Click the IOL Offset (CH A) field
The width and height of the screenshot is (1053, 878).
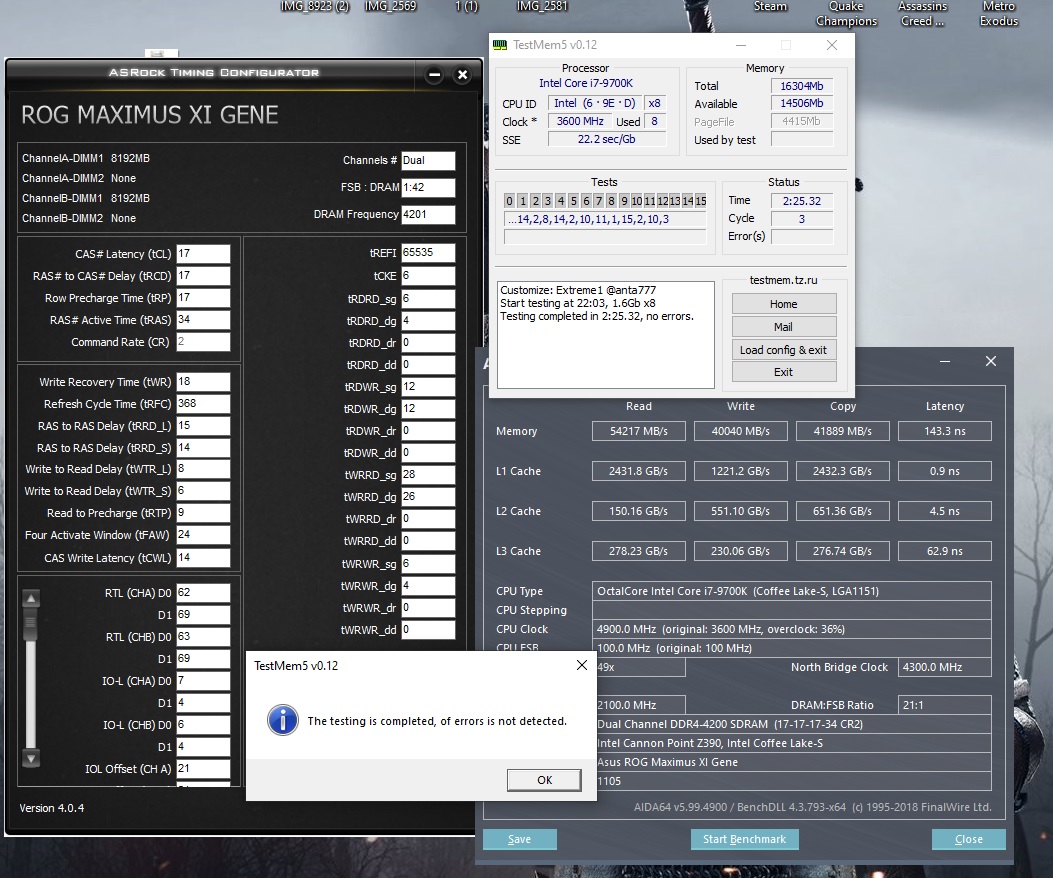[x=203, y=769]
